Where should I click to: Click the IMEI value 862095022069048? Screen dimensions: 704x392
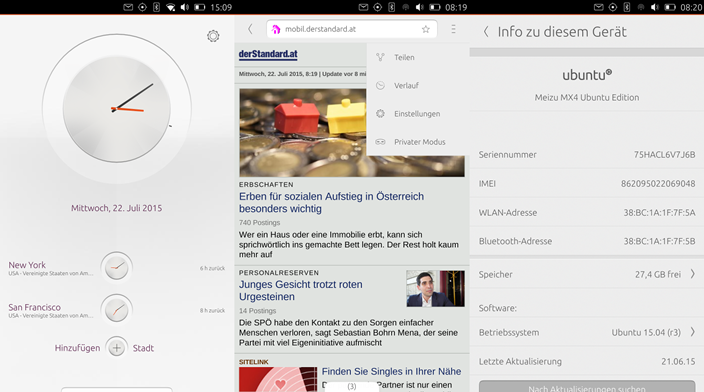(658, 183)
